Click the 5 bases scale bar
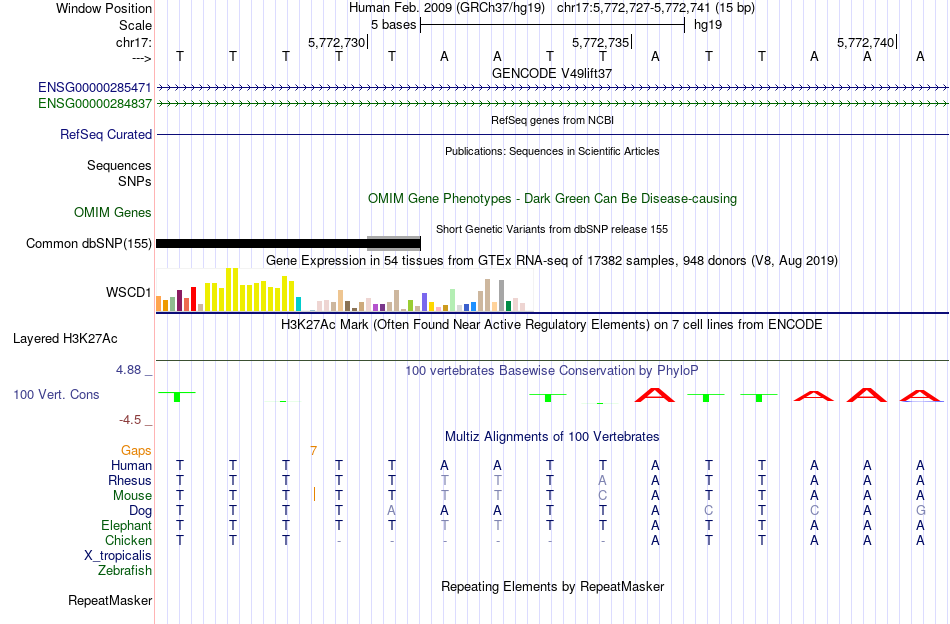 [552, 25]
